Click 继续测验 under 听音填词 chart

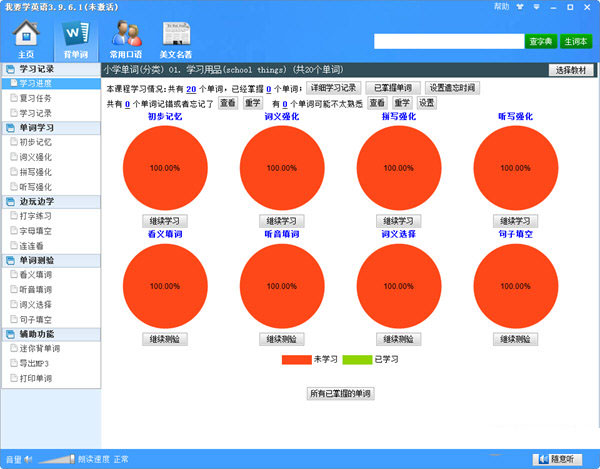[x=282, y=339]
